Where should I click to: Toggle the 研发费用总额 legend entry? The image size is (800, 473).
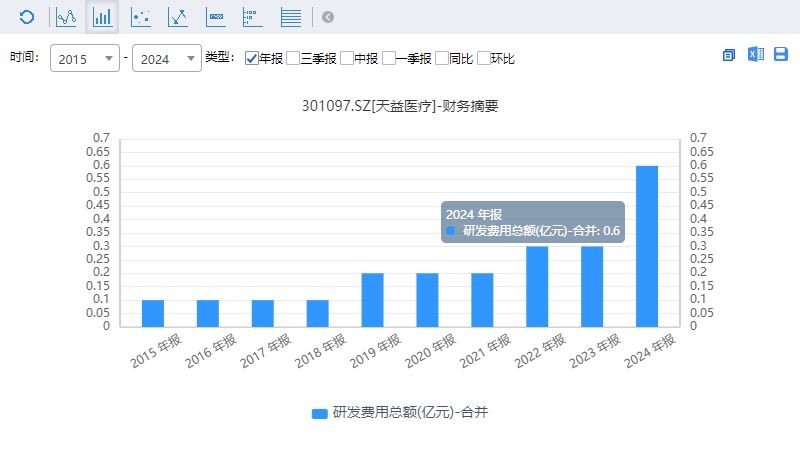(x=400, y=412)
